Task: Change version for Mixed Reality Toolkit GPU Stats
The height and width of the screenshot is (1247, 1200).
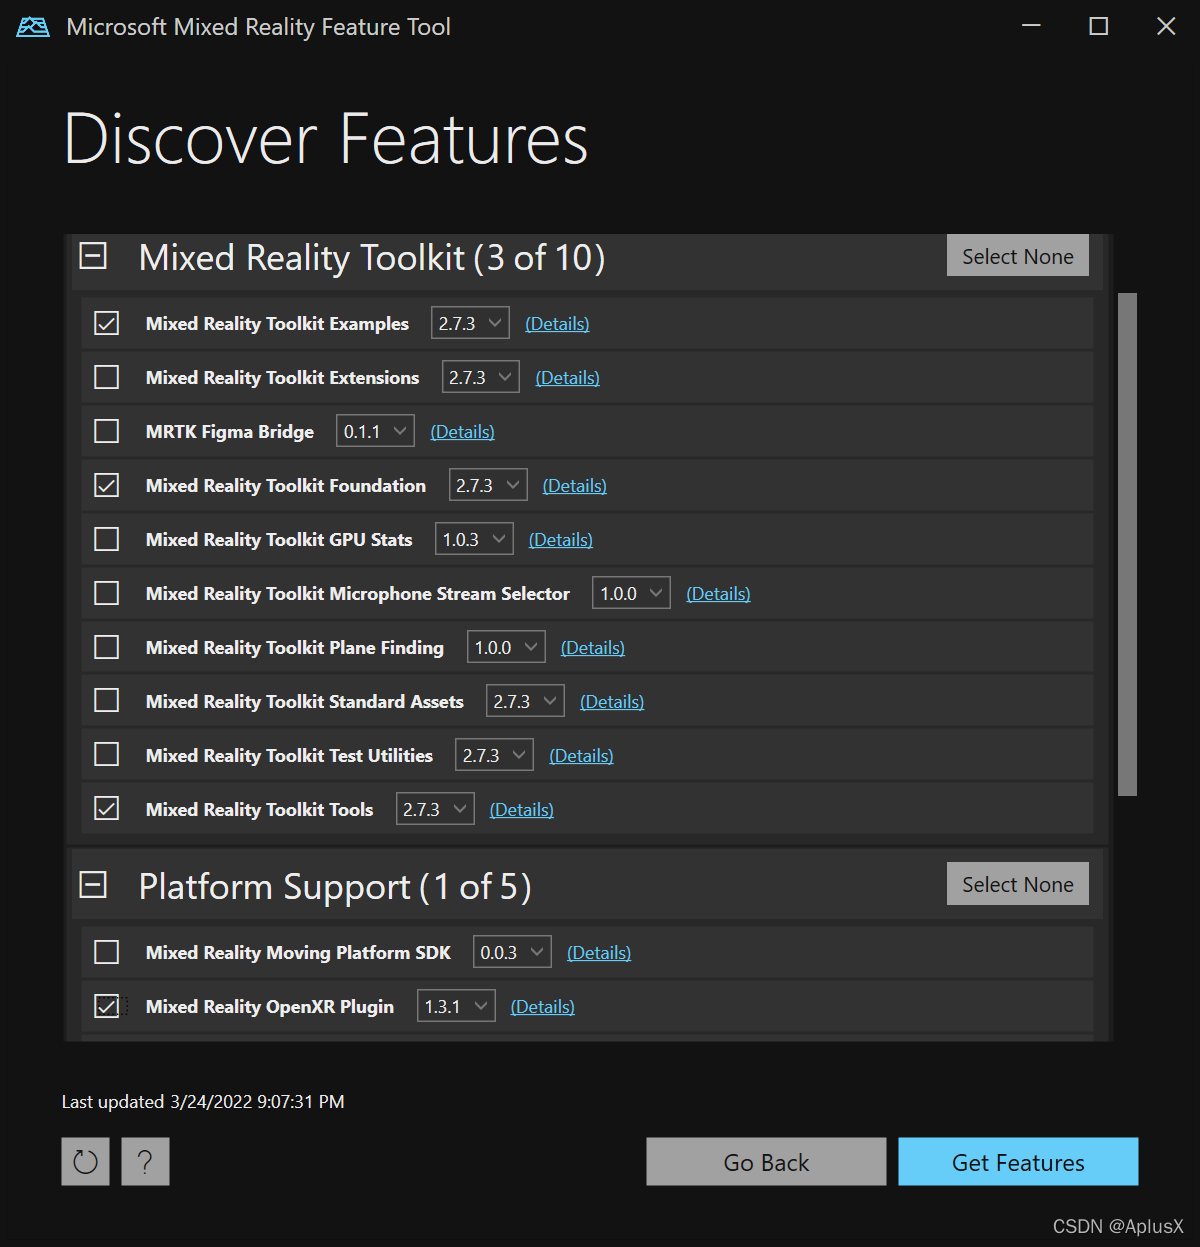Action: [x=473, y=538]
